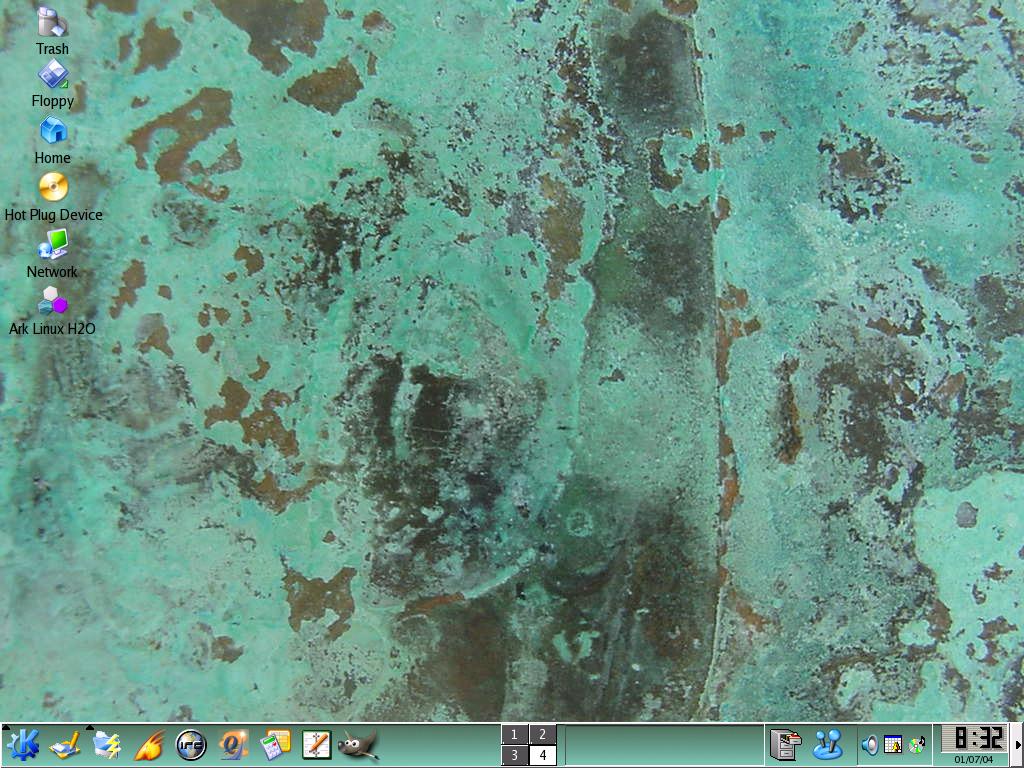Screen dimensions: 1024x768
Task: Launch the calculator spreadsheet app icon
Action: coord(275,745)
